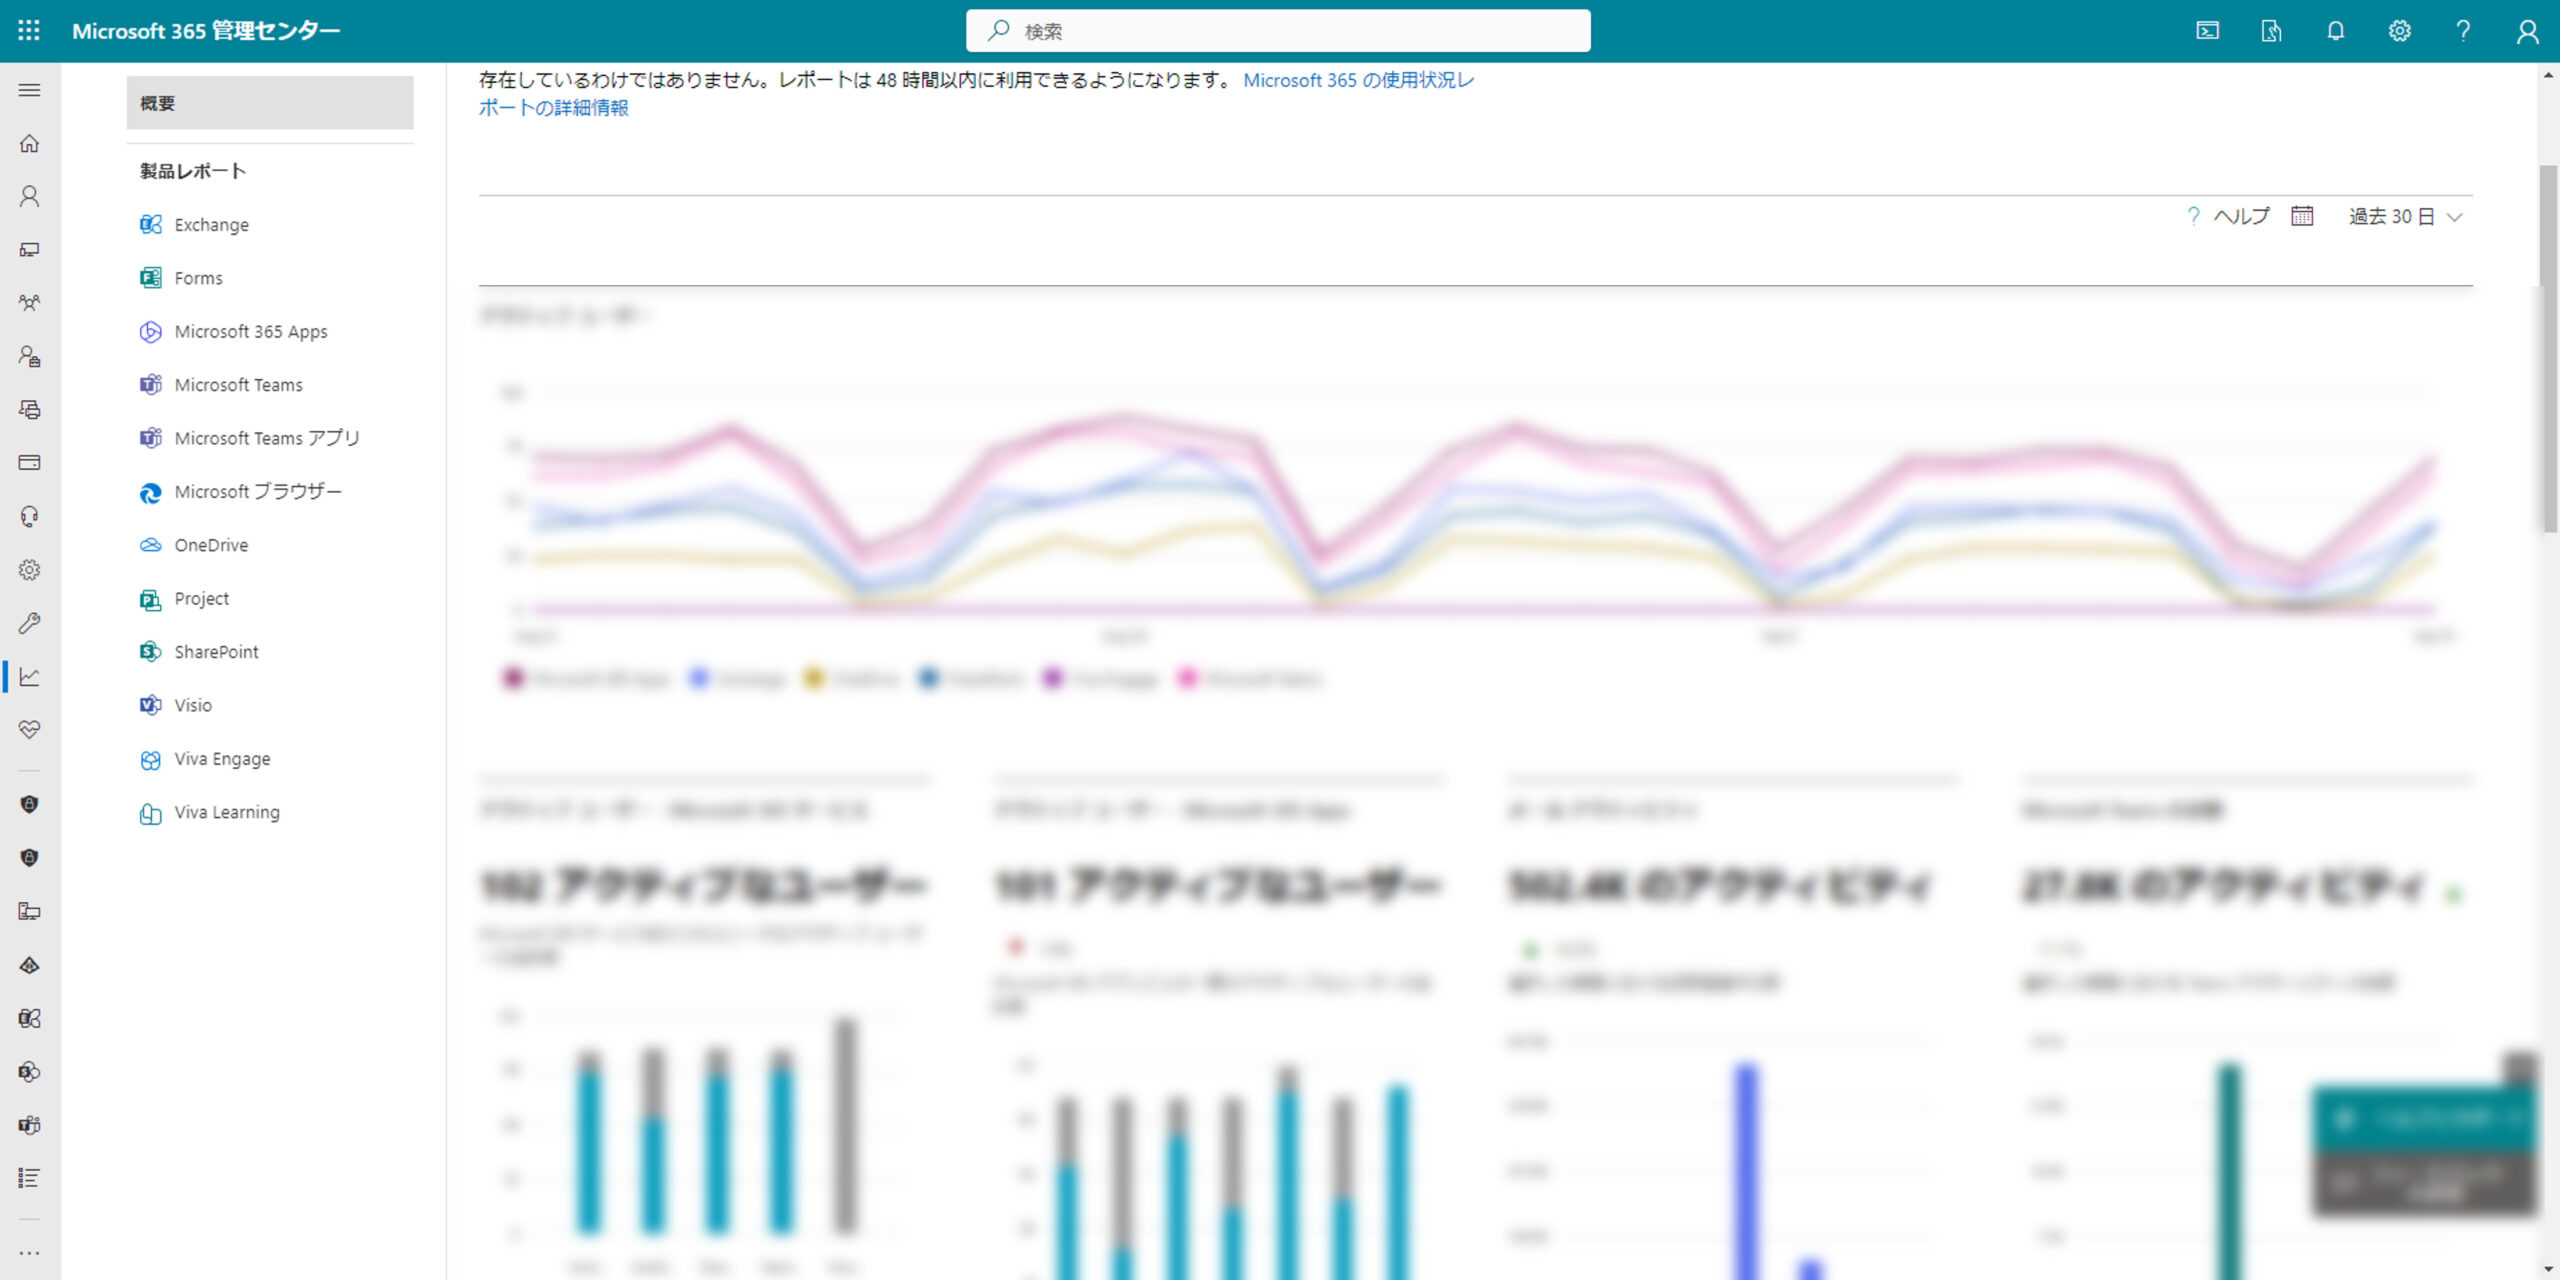Open the document icon in the header
This screenshot has height=1280, width=2560.
point(2271,31)
